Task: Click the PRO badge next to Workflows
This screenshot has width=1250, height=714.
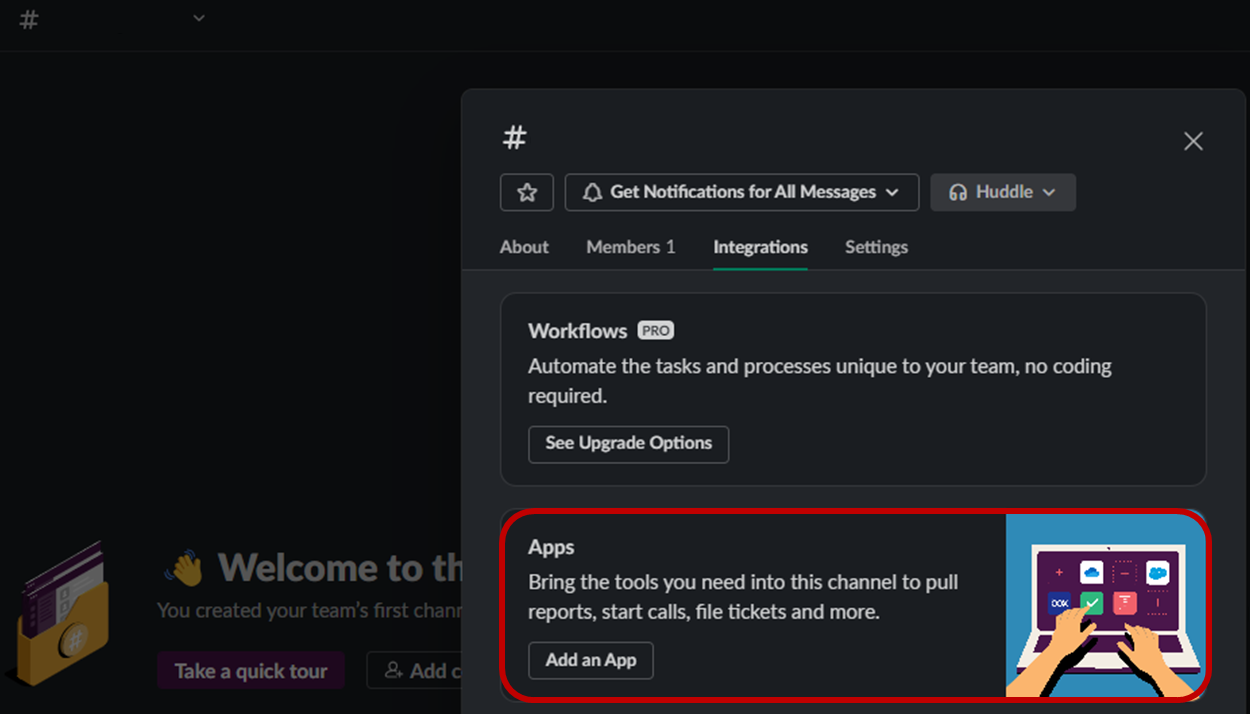Action: pyautogui.click(x=657, y=330)
